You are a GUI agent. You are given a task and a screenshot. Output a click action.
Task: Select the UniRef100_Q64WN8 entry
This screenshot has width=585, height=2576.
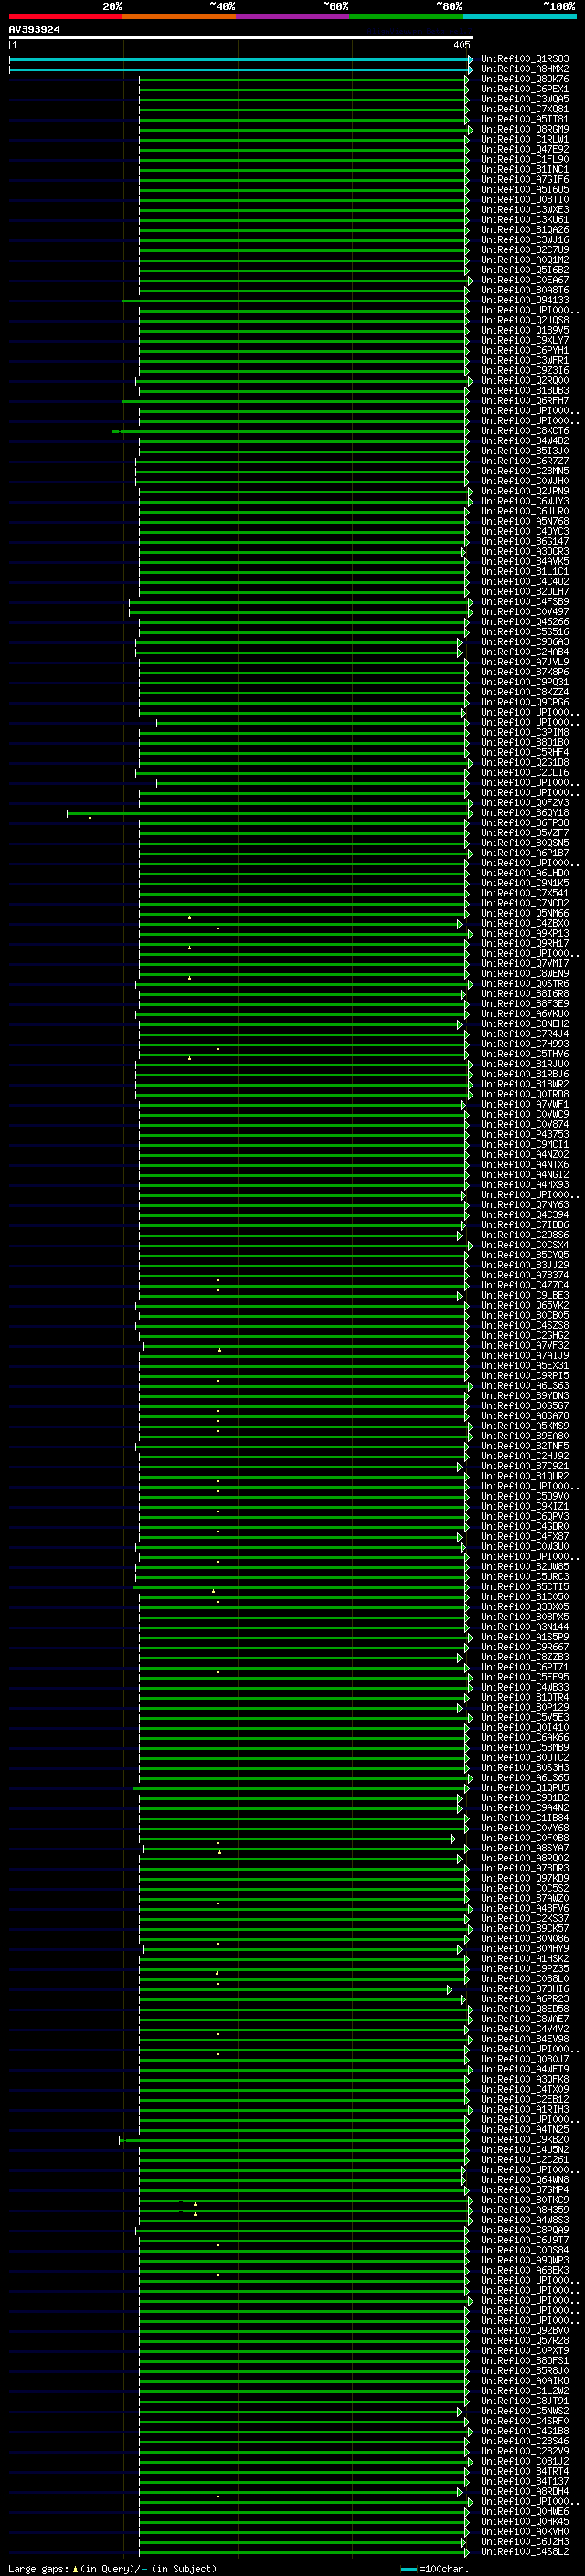pyautogui.click(x=525, y=2180)
